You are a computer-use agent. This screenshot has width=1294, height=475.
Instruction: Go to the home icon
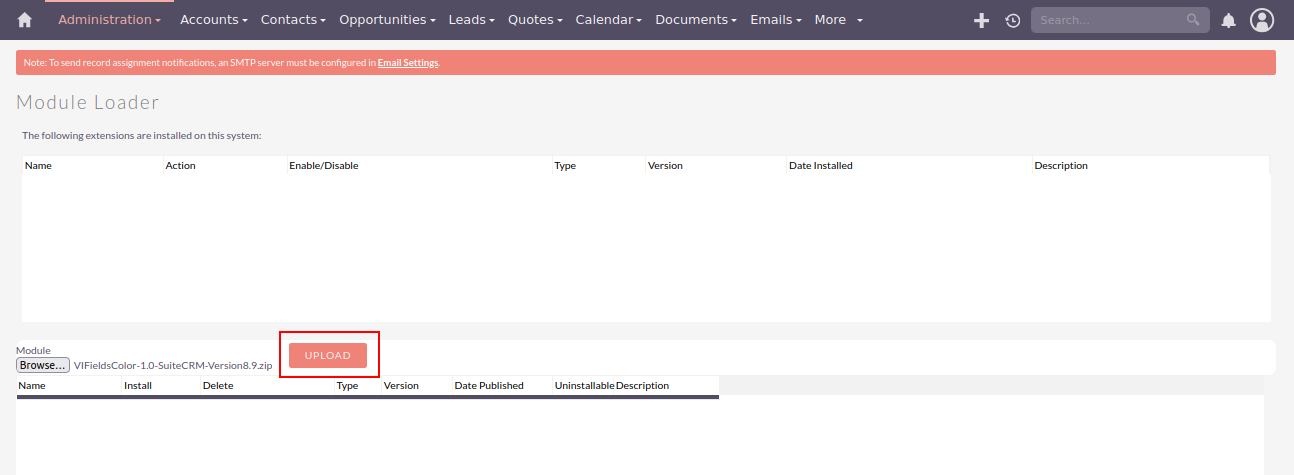[25, 20]
